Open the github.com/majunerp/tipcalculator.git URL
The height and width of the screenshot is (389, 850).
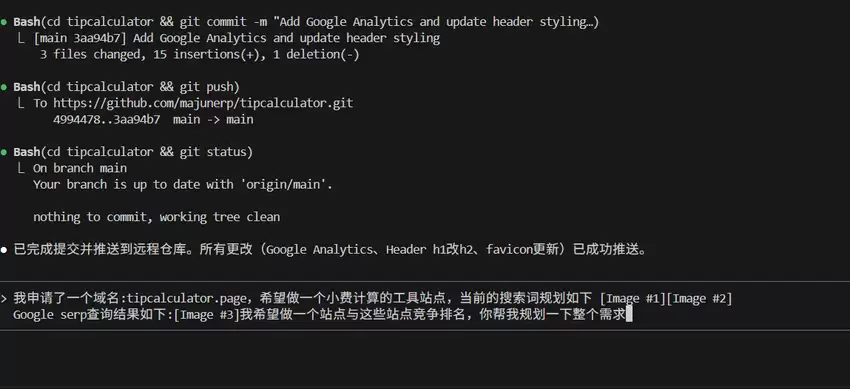pyautogui.click(x=203, y=103)
